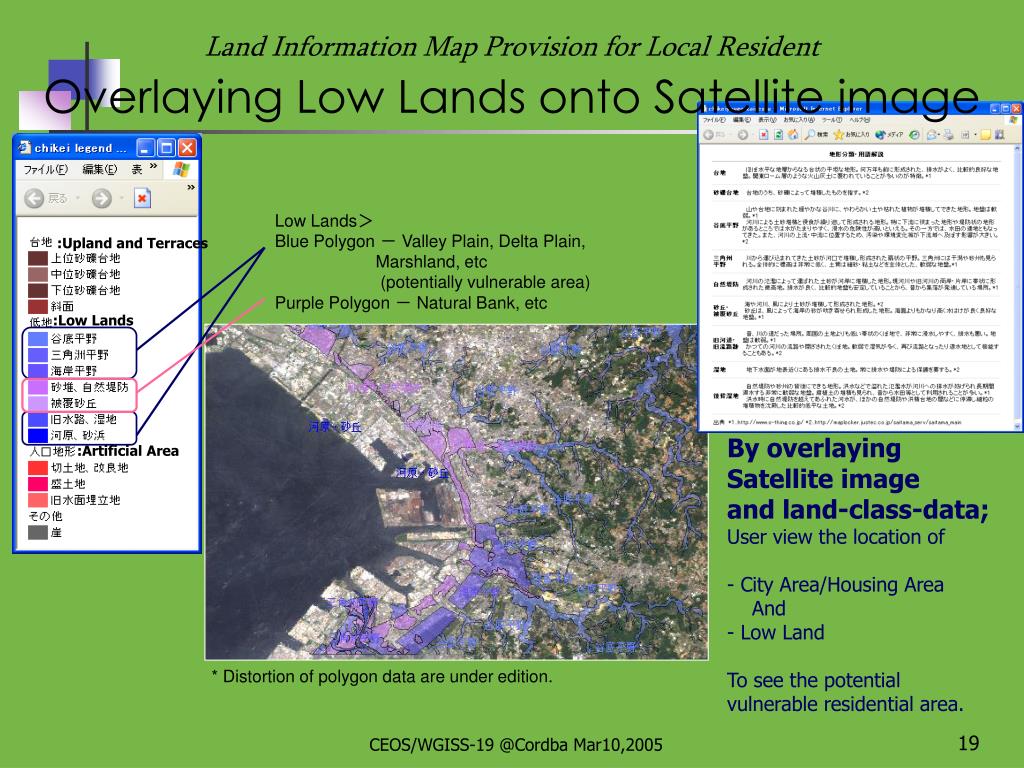This screenshot has height=768, width=1024.
Task: Open ヘルプ(H) menu in glossary window
Action: (860, 120)
